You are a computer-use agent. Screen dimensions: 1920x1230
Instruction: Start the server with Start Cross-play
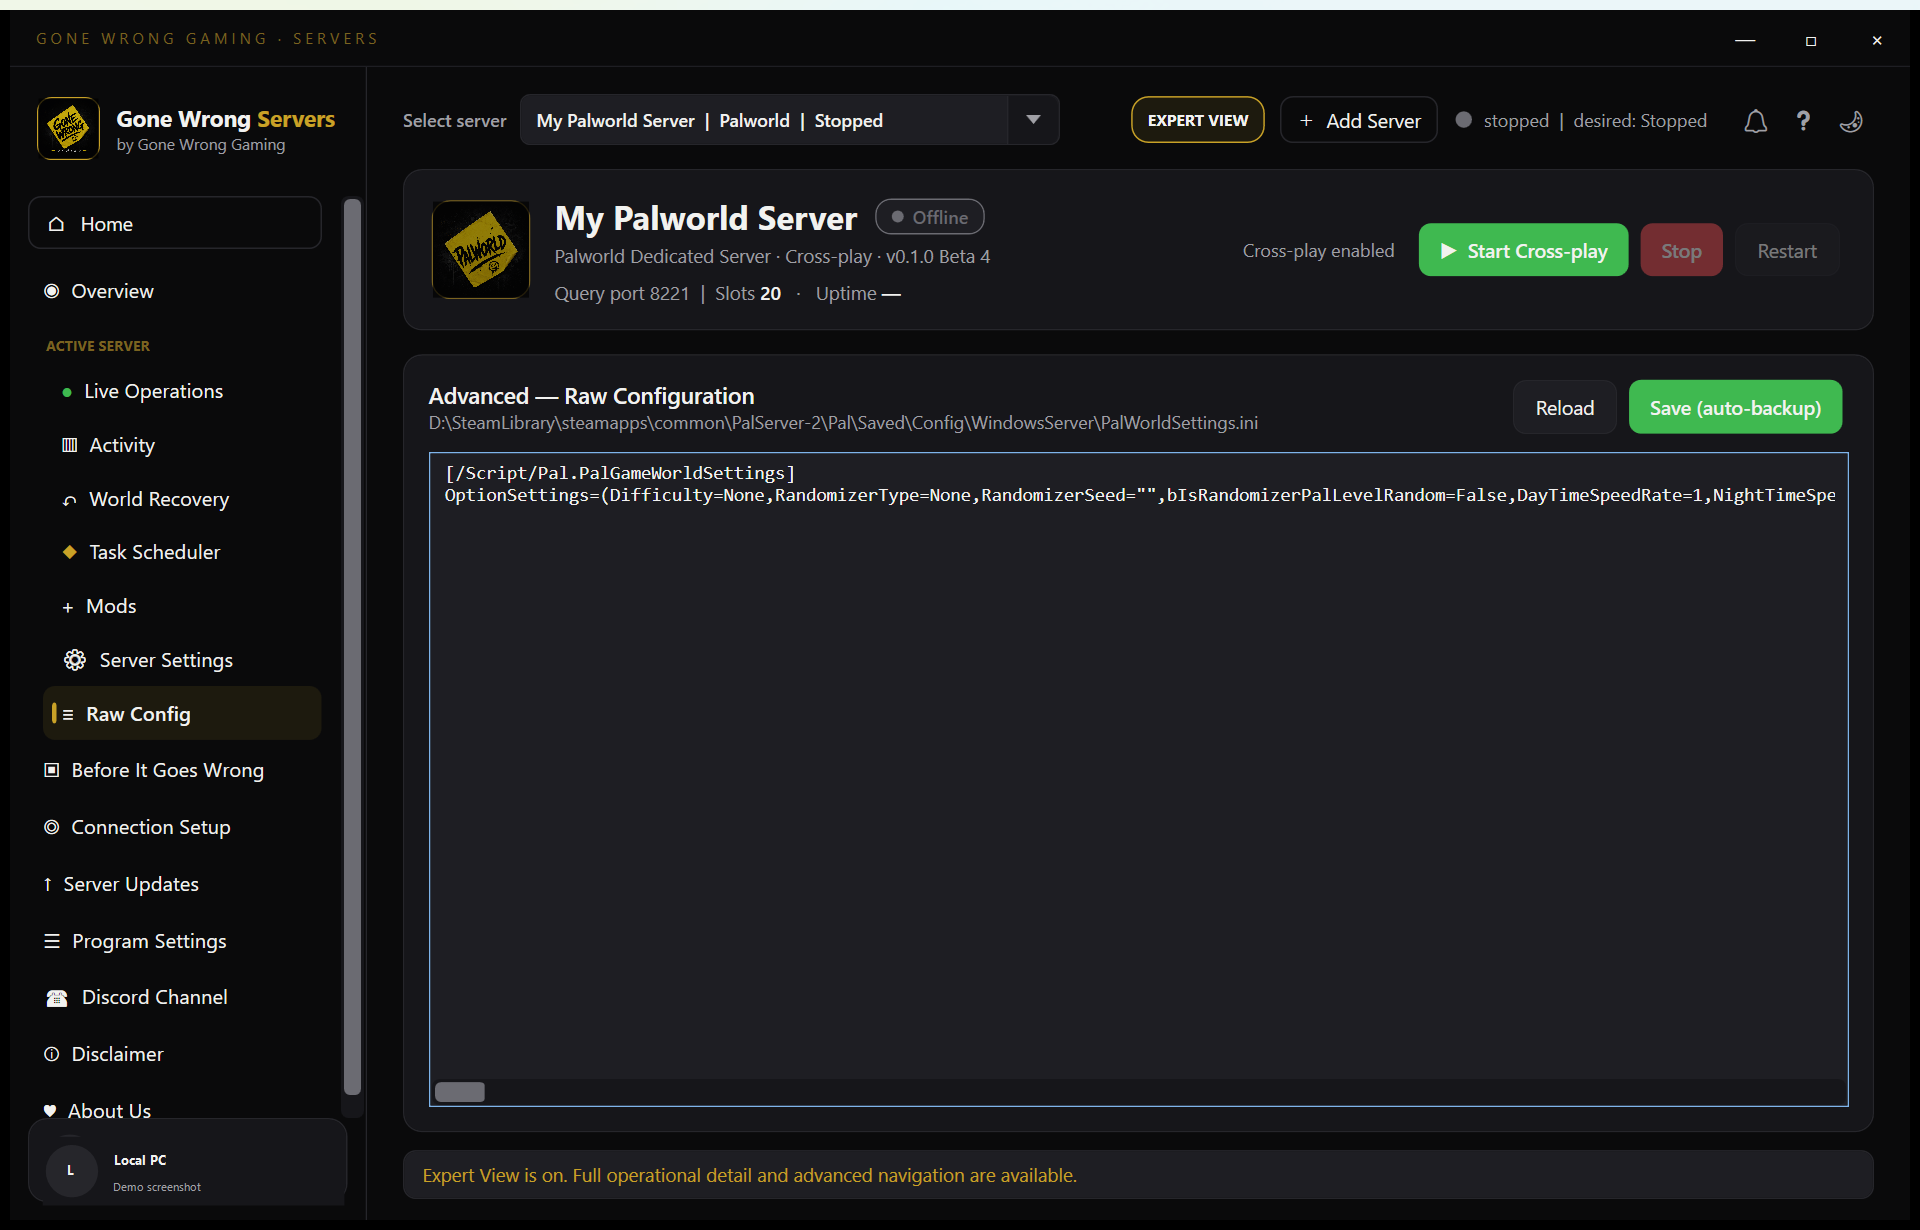(1523, 250)
